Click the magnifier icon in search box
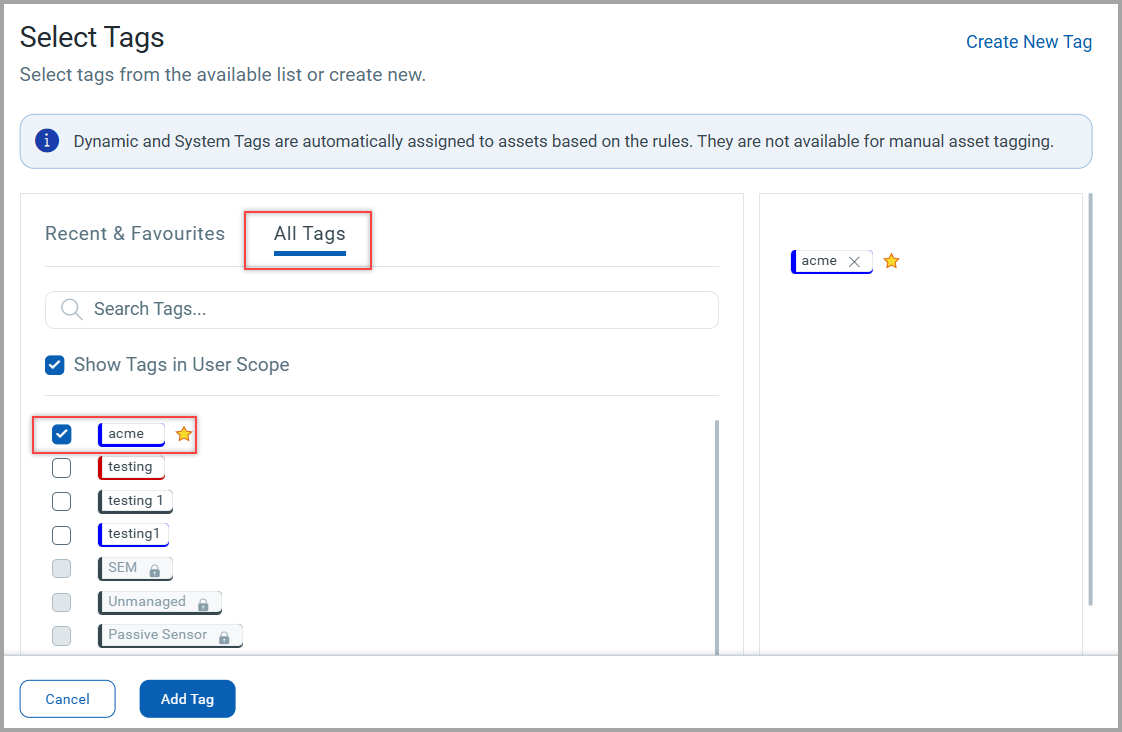1122x732 pixels. pos(71,310)
